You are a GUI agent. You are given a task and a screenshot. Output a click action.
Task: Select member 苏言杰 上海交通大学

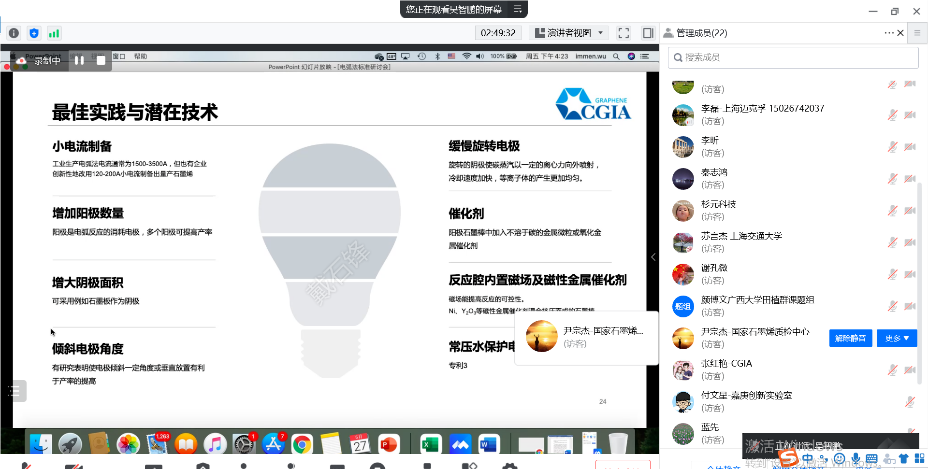(793, 242)
